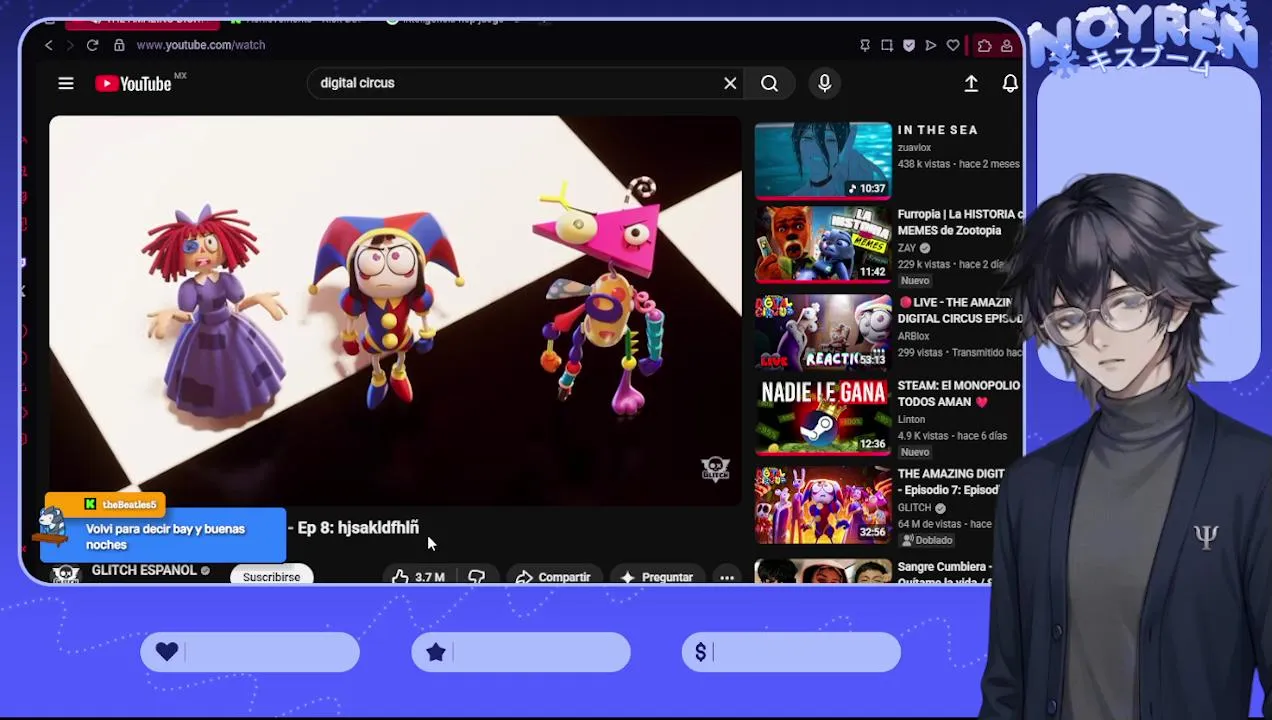Click the 4.9 K vistas text
1272x720 pixels.
pyautogui.click(x=923, y=436)
